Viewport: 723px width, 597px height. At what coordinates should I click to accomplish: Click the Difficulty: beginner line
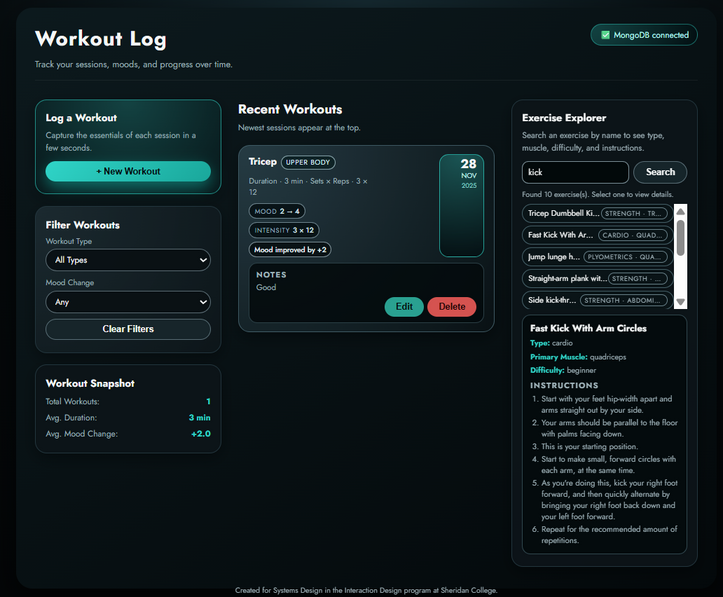[x=563, y=370]
